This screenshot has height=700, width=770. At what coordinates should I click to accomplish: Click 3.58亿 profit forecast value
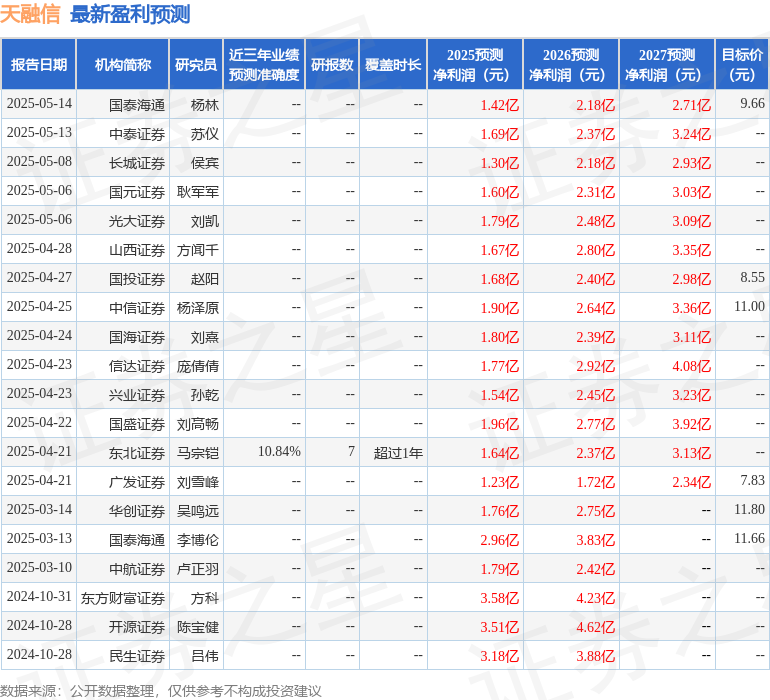pos(499,598)
